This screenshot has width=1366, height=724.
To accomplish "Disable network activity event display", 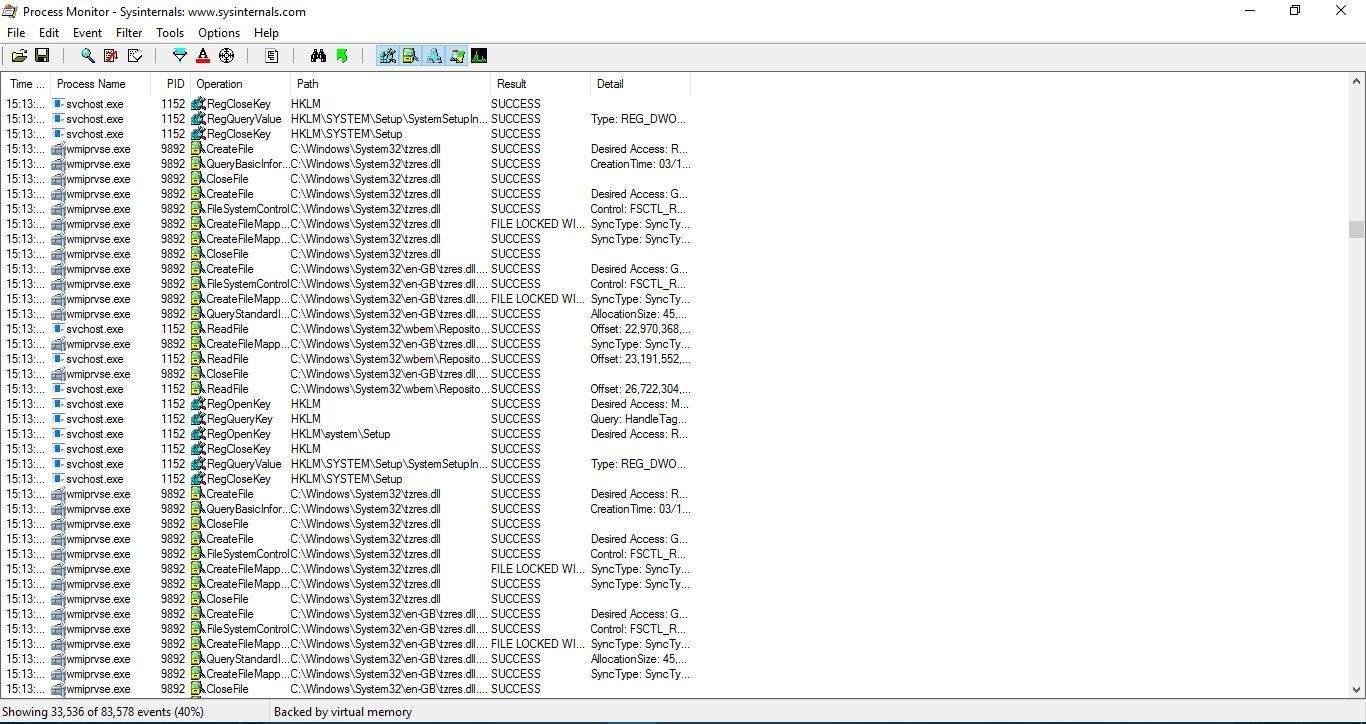I will [435, 55].
